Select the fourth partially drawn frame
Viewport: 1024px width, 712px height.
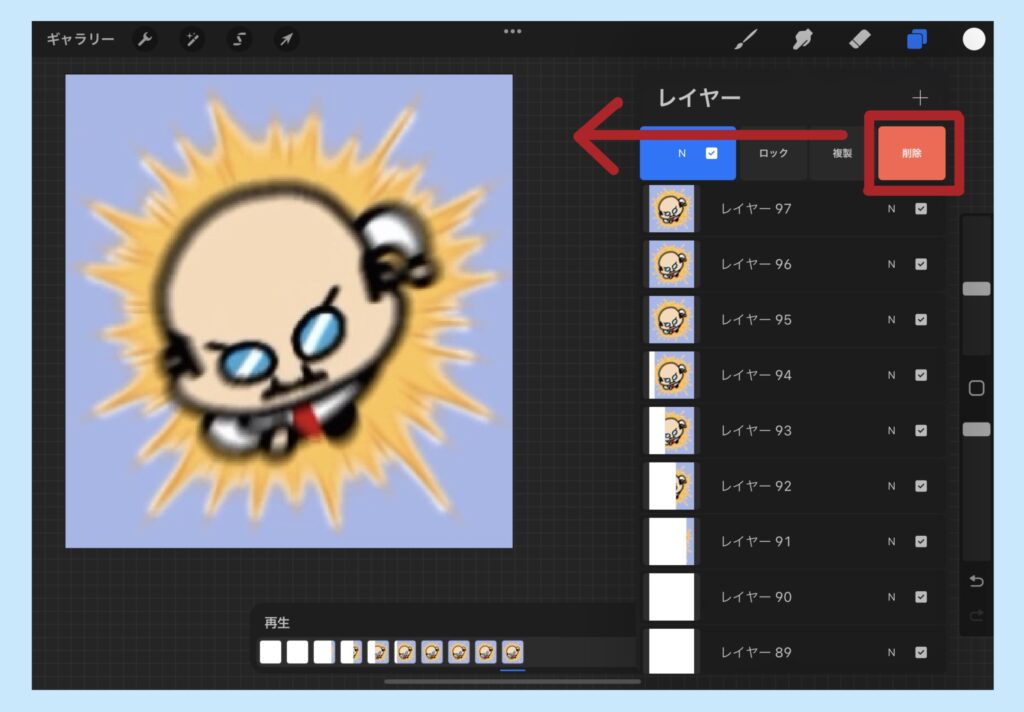tap(351, 652)
